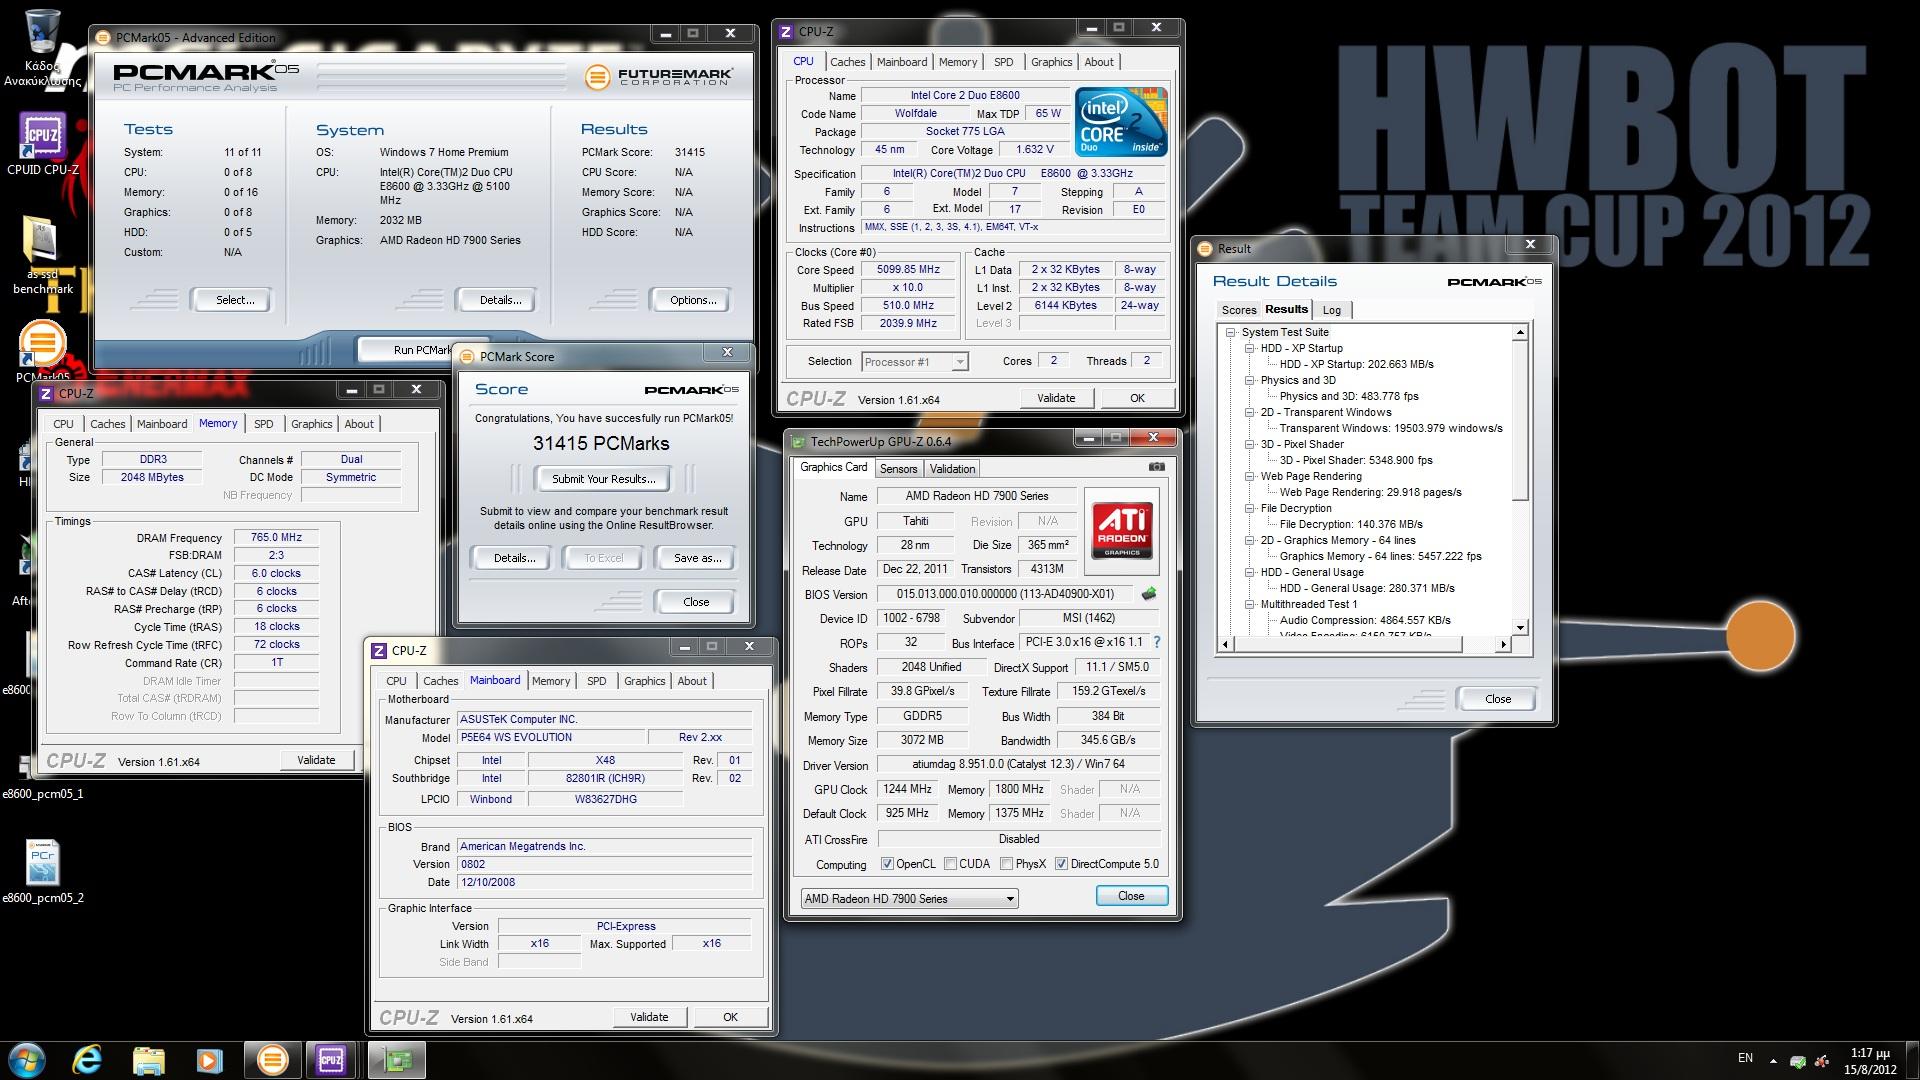1920x1080 pixels.
Task: Toggle the PhysX checkbox in GPU-Z
Action: [1006, 864]
